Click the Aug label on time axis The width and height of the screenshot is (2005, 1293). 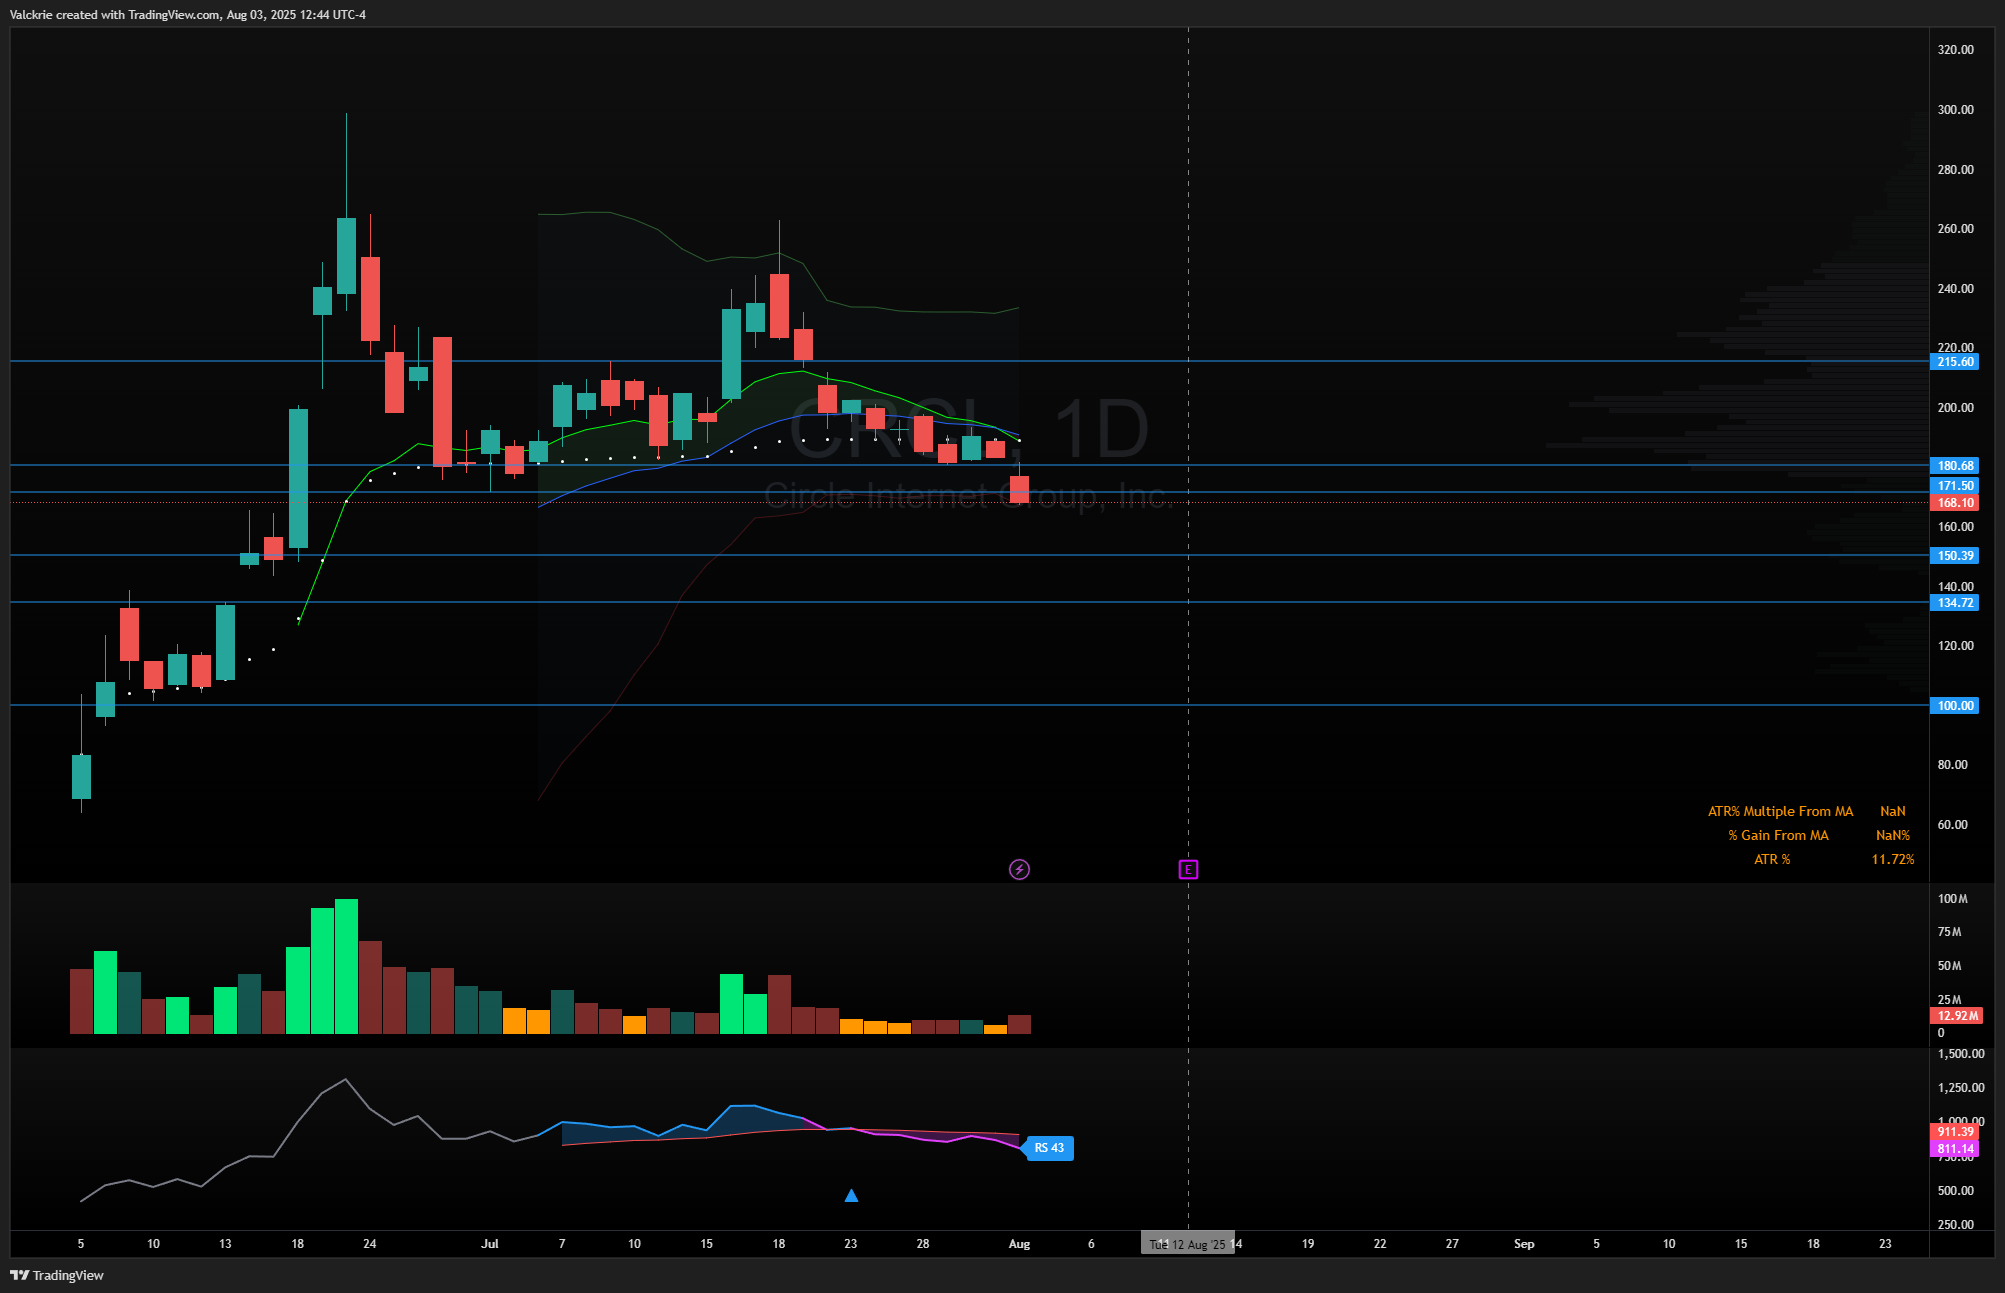pyautogui.click(x=1019, y=1244)
